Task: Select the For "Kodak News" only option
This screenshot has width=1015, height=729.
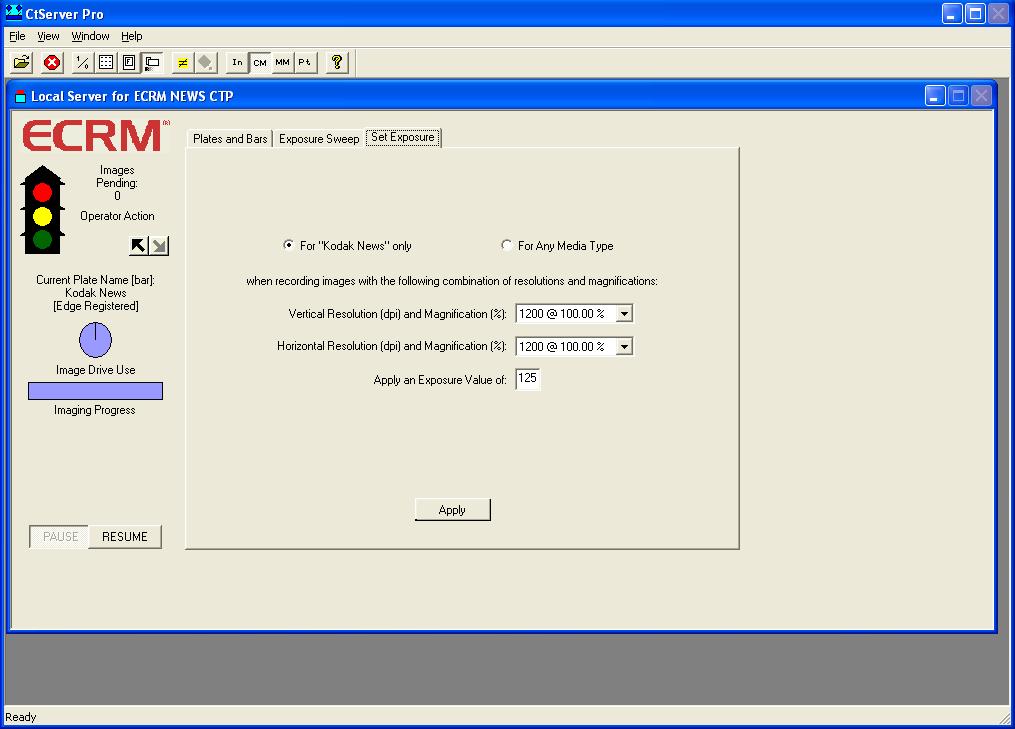Action: click(x=289, y=245)
